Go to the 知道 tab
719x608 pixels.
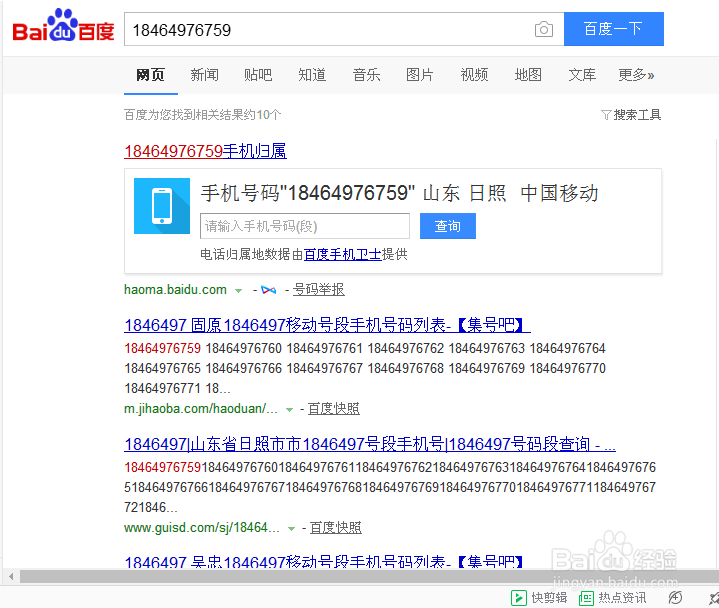tap(312, 74)
